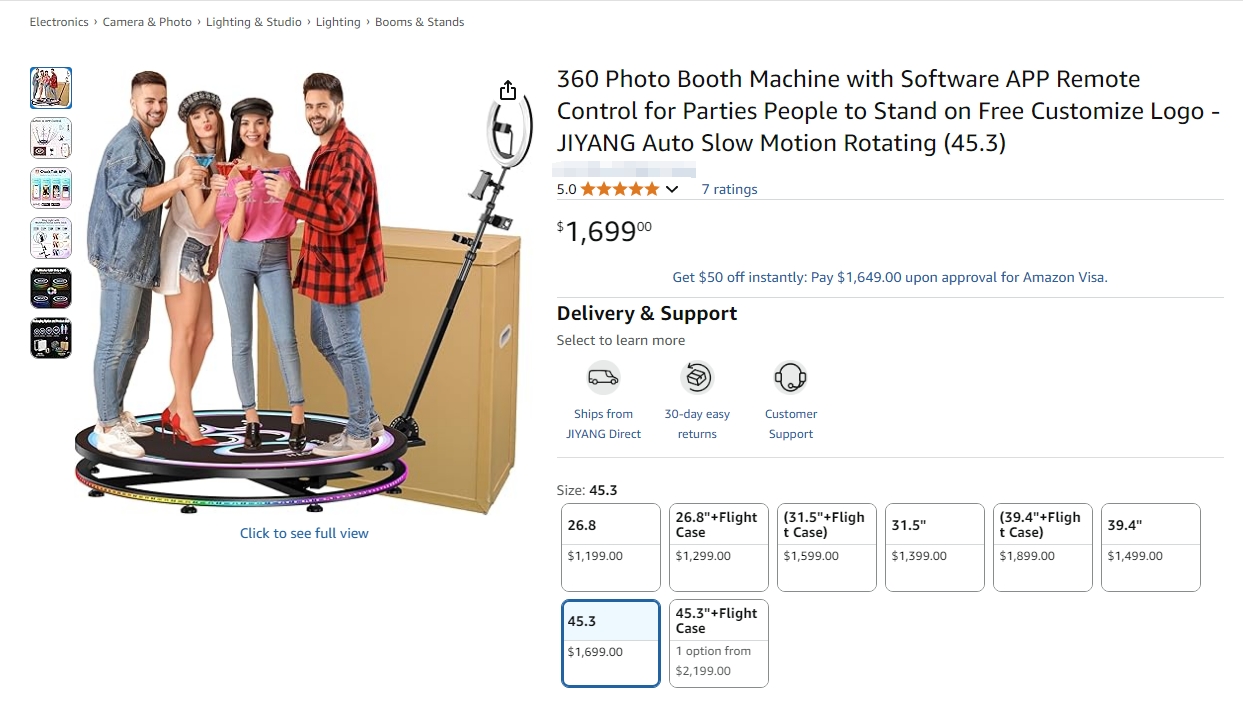Choose the 39.4" size option for $1,499.00
Screen dimensions: 1243x701
(x=1151, y=546)
